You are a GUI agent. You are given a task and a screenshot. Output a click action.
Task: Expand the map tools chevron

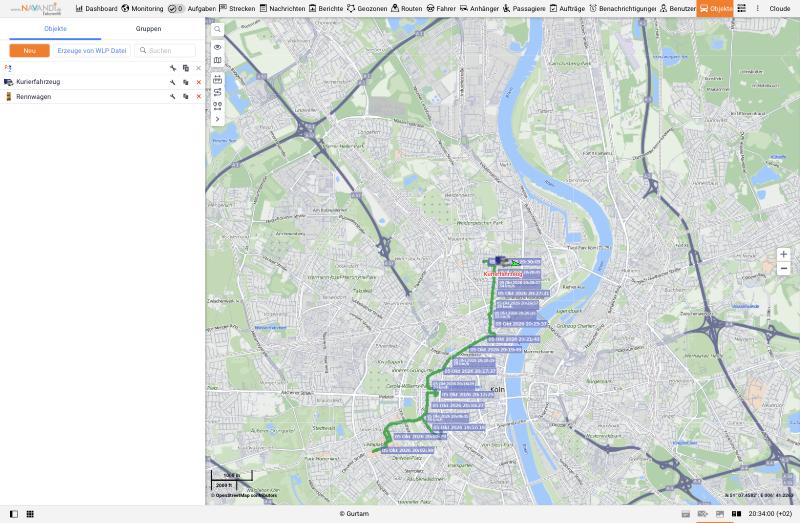click(217, 119)
